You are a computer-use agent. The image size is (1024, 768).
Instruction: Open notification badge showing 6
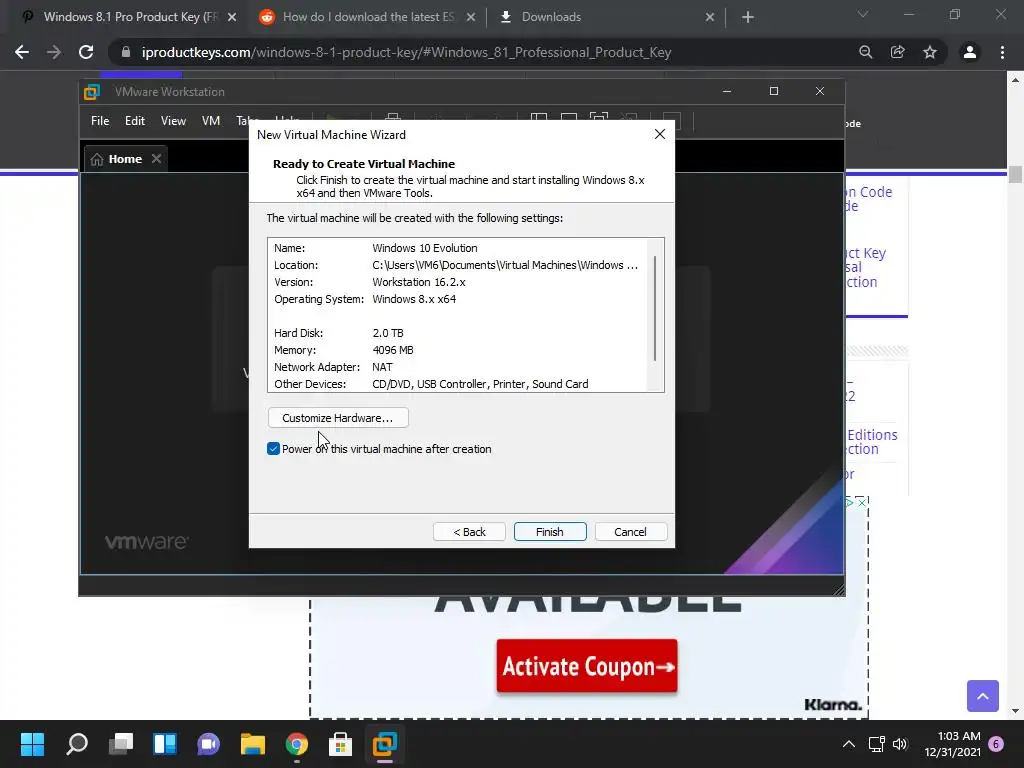click(x=996, y=744)
